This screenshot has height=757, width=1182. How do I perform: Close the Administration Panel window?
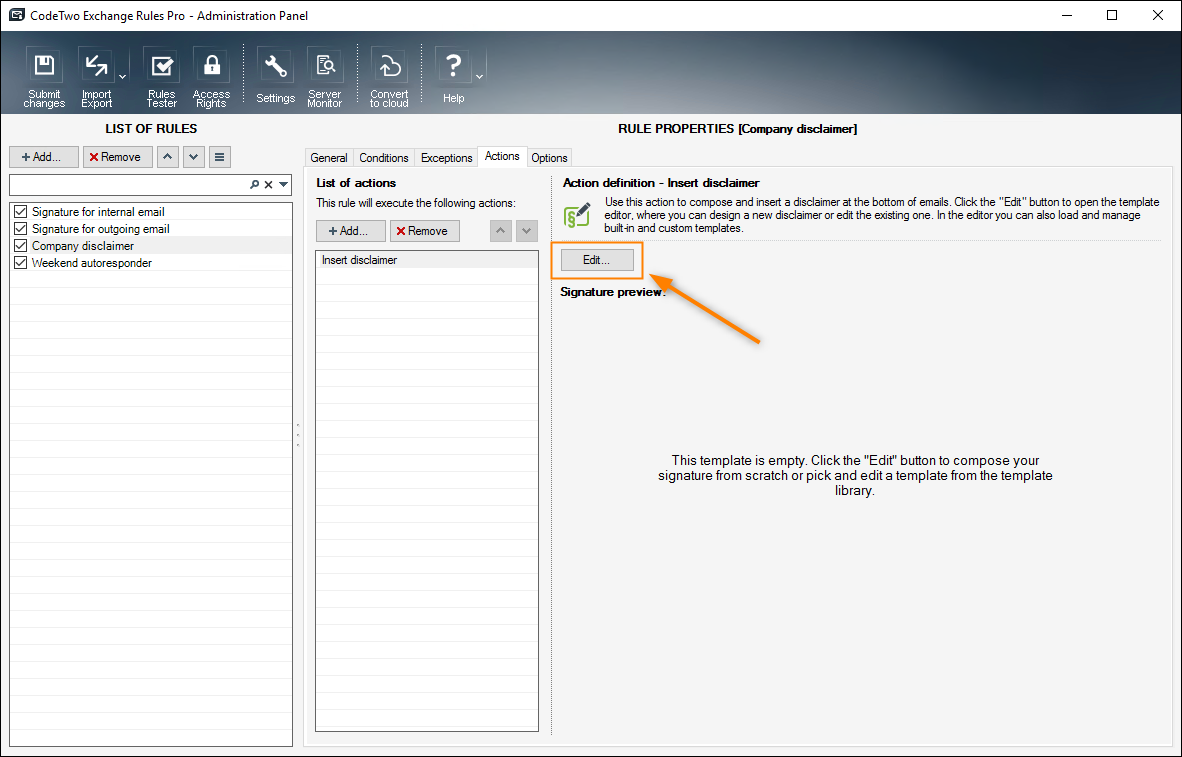pyautogui.click(x=1158, y=15)
